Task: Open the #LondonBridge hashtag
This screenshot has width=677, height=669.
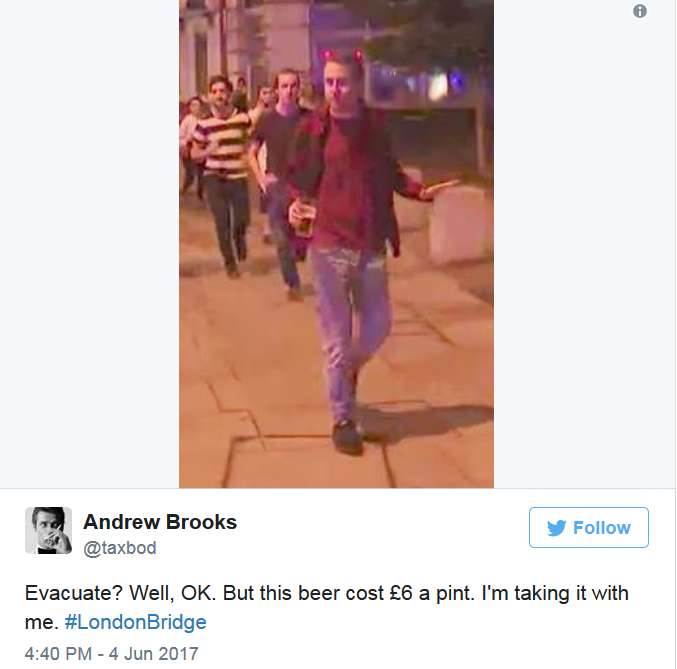Action: [x=135, y=622]
